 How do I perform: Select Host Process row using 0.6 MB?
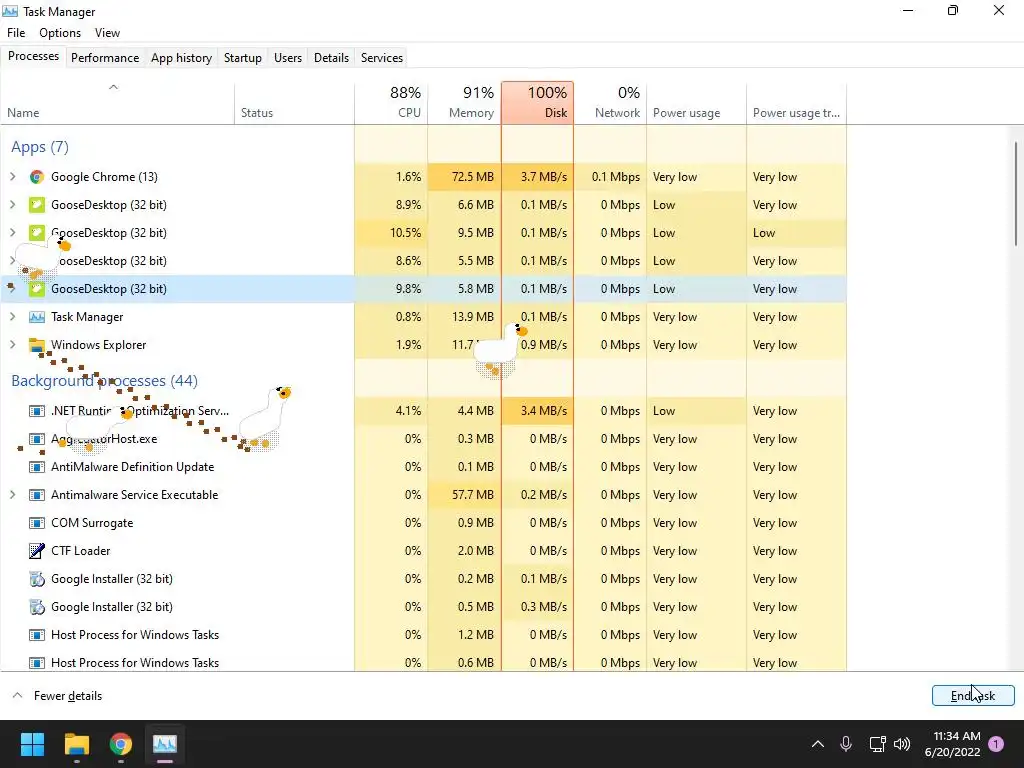[x=423, y=662]
